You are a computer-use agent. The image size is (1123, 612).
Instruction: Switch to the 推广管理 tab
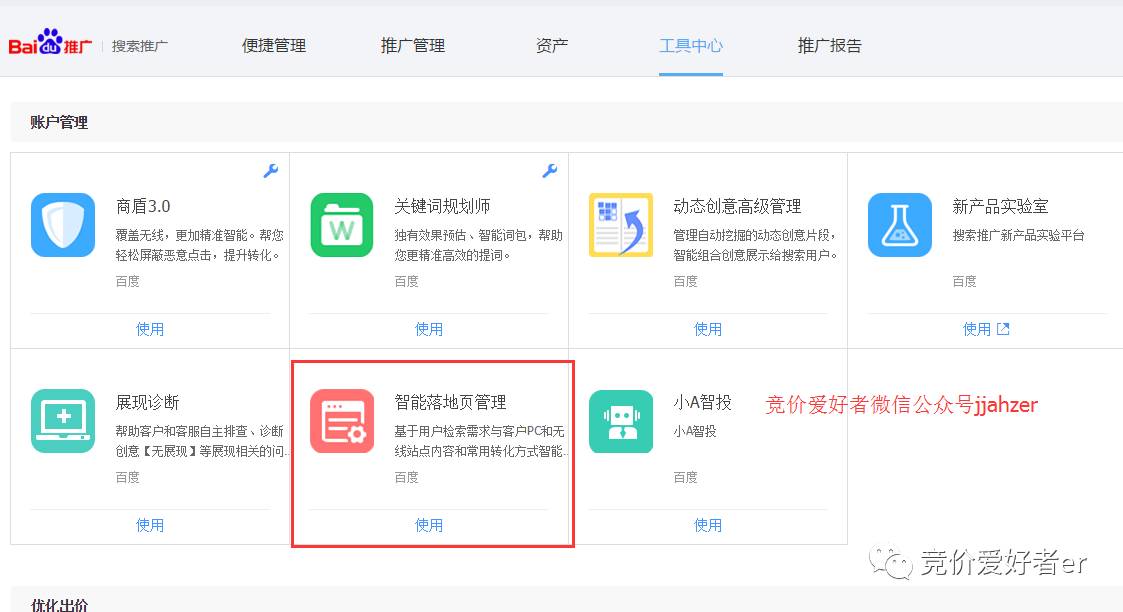[x=413, y=46]
